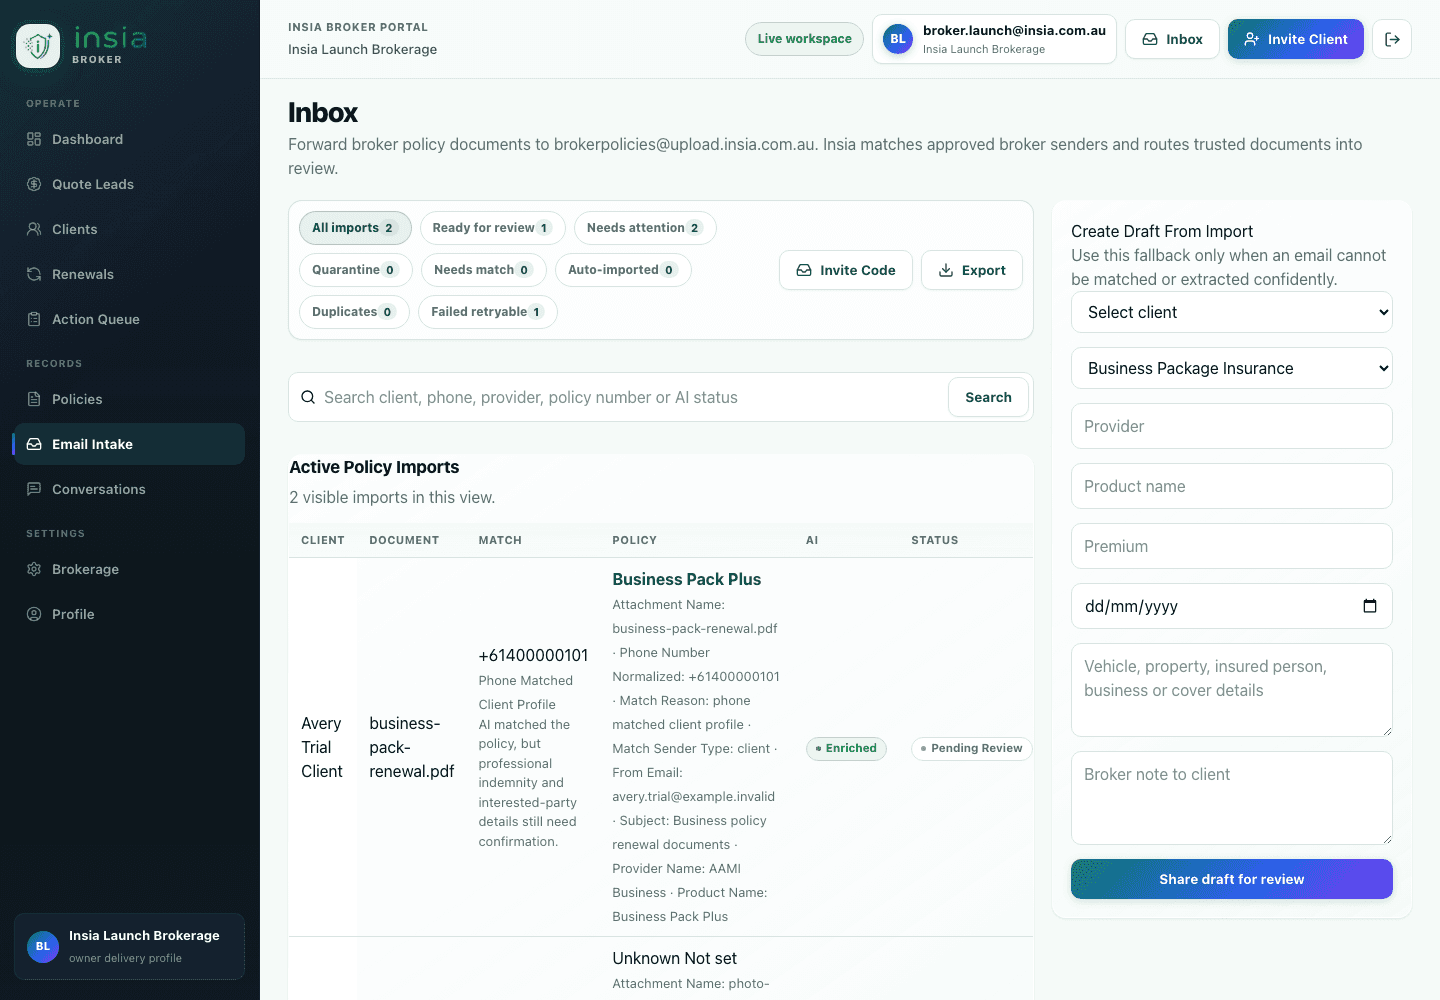Click the Avery Trial Client cell
Screen dimensions: 1440x1000
pos(322,747)
